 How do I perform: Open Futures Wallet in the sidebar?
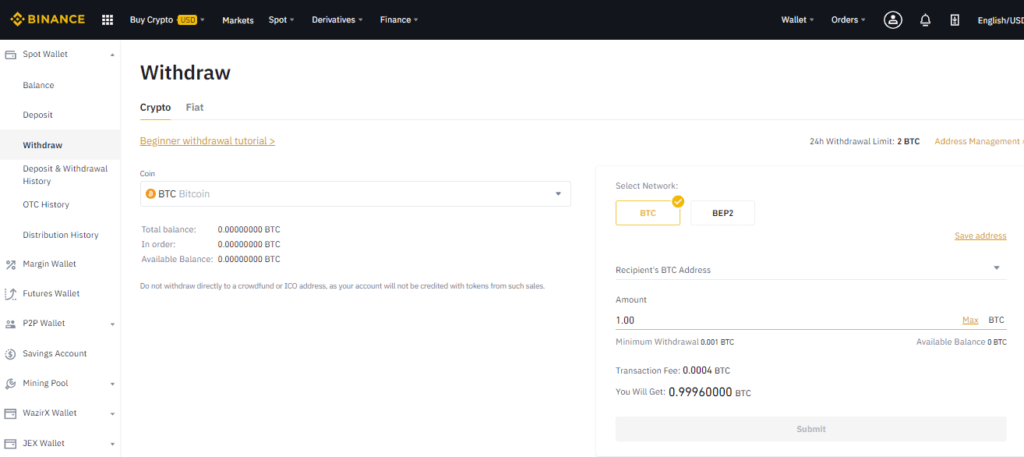coord(51,294)
